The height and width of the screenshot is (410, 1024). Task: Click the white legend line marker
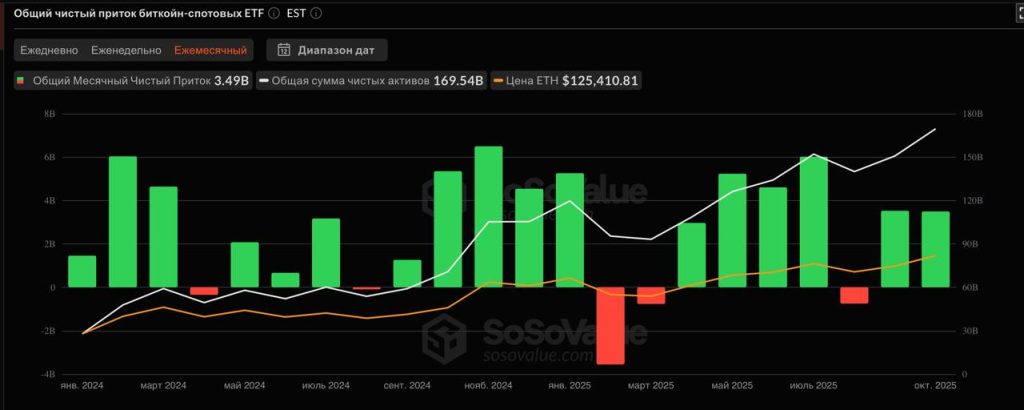[x=264, y=81]
